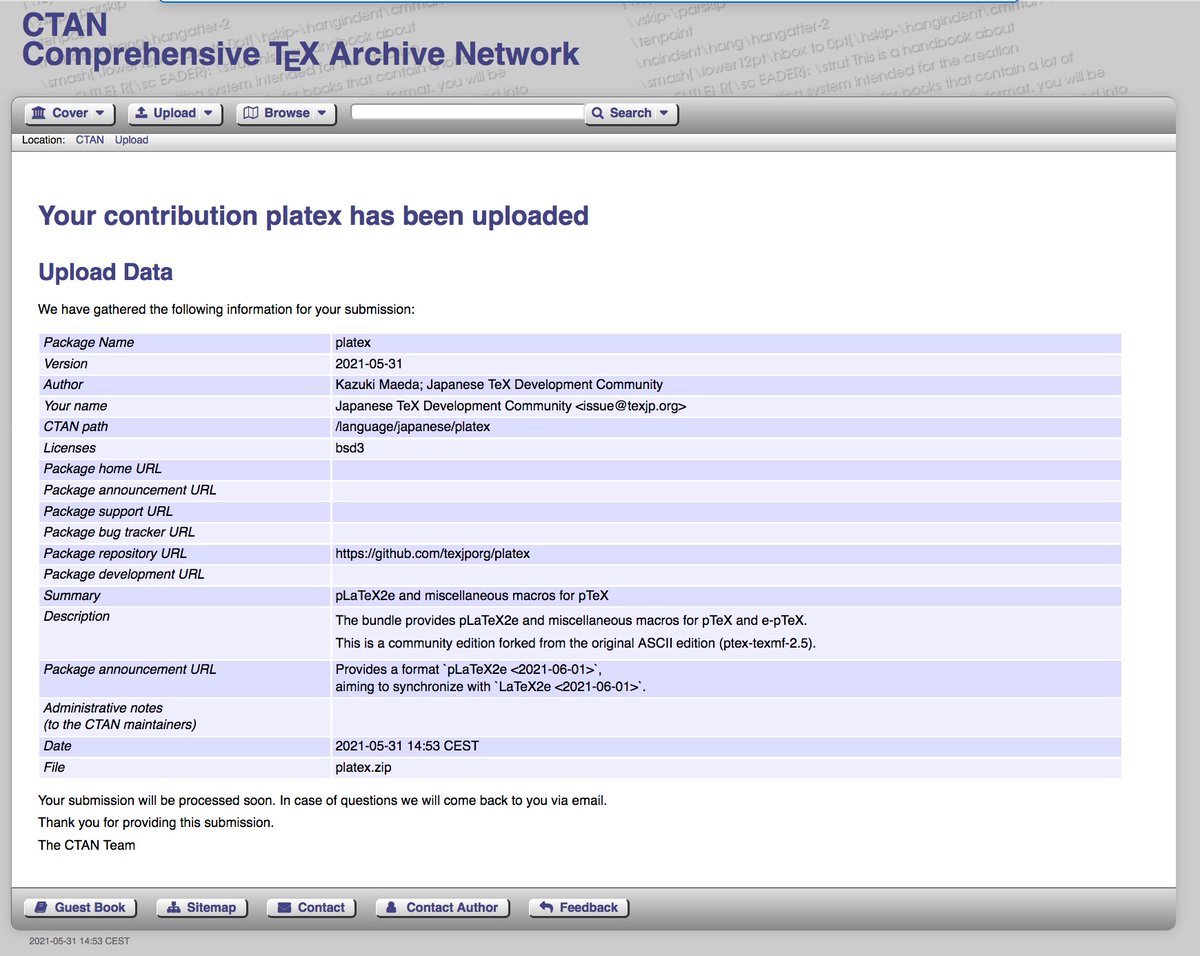Click the Package bug tracker URL label
The width and height of the screenshot is (1200, 956).
coord(119,532)
